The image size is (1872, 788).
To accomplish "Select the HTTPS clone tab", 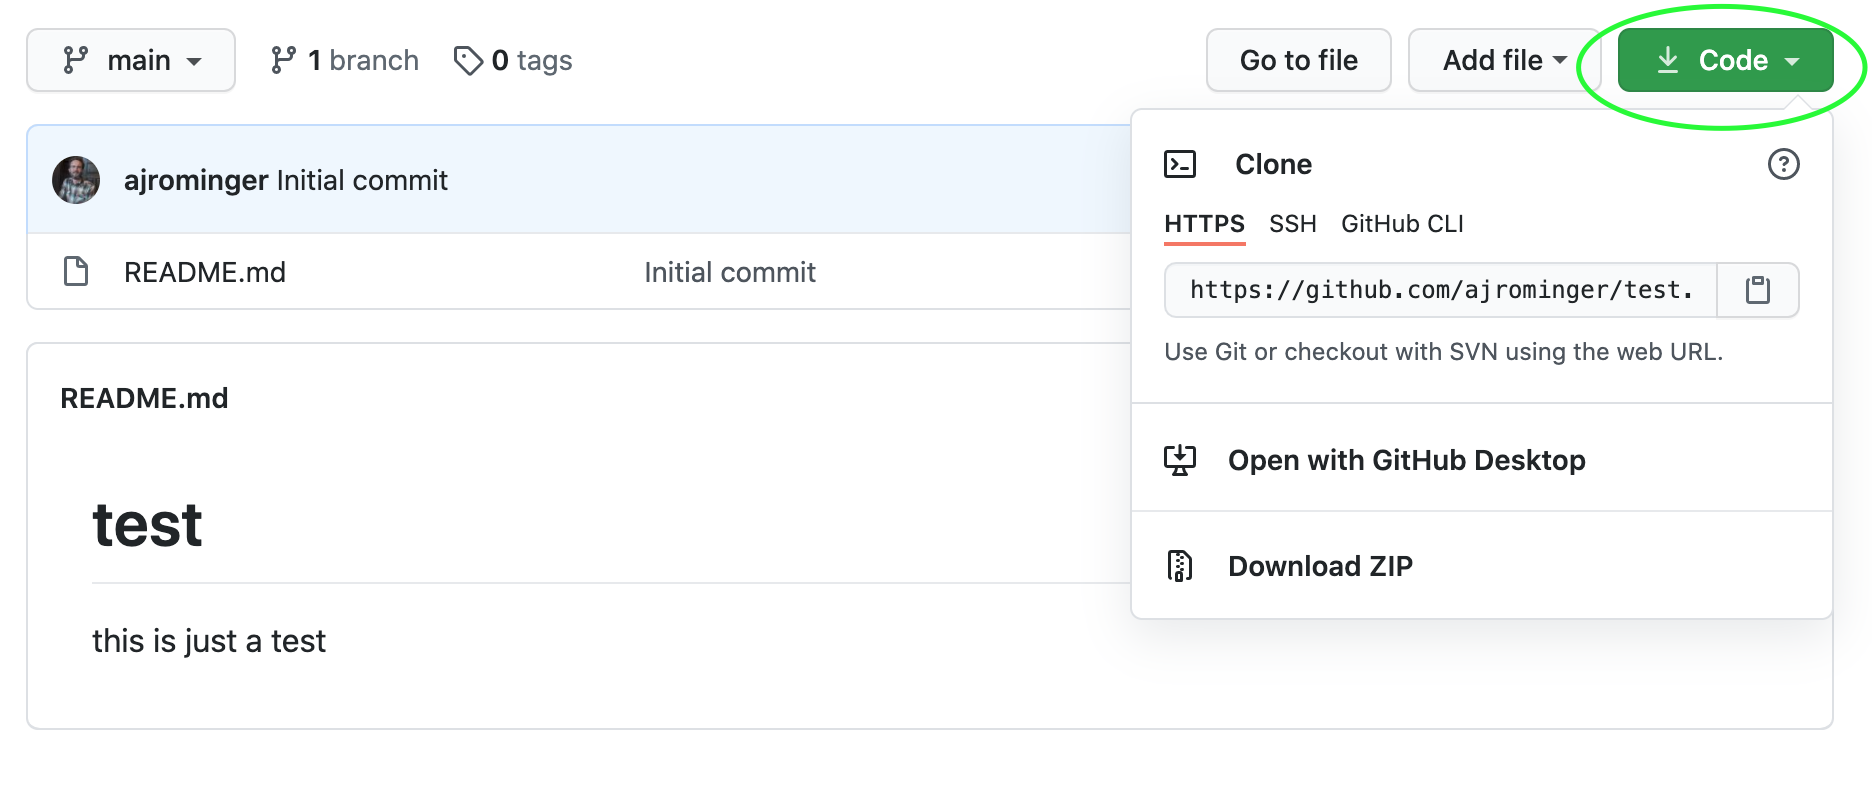I will [1204, 224].
